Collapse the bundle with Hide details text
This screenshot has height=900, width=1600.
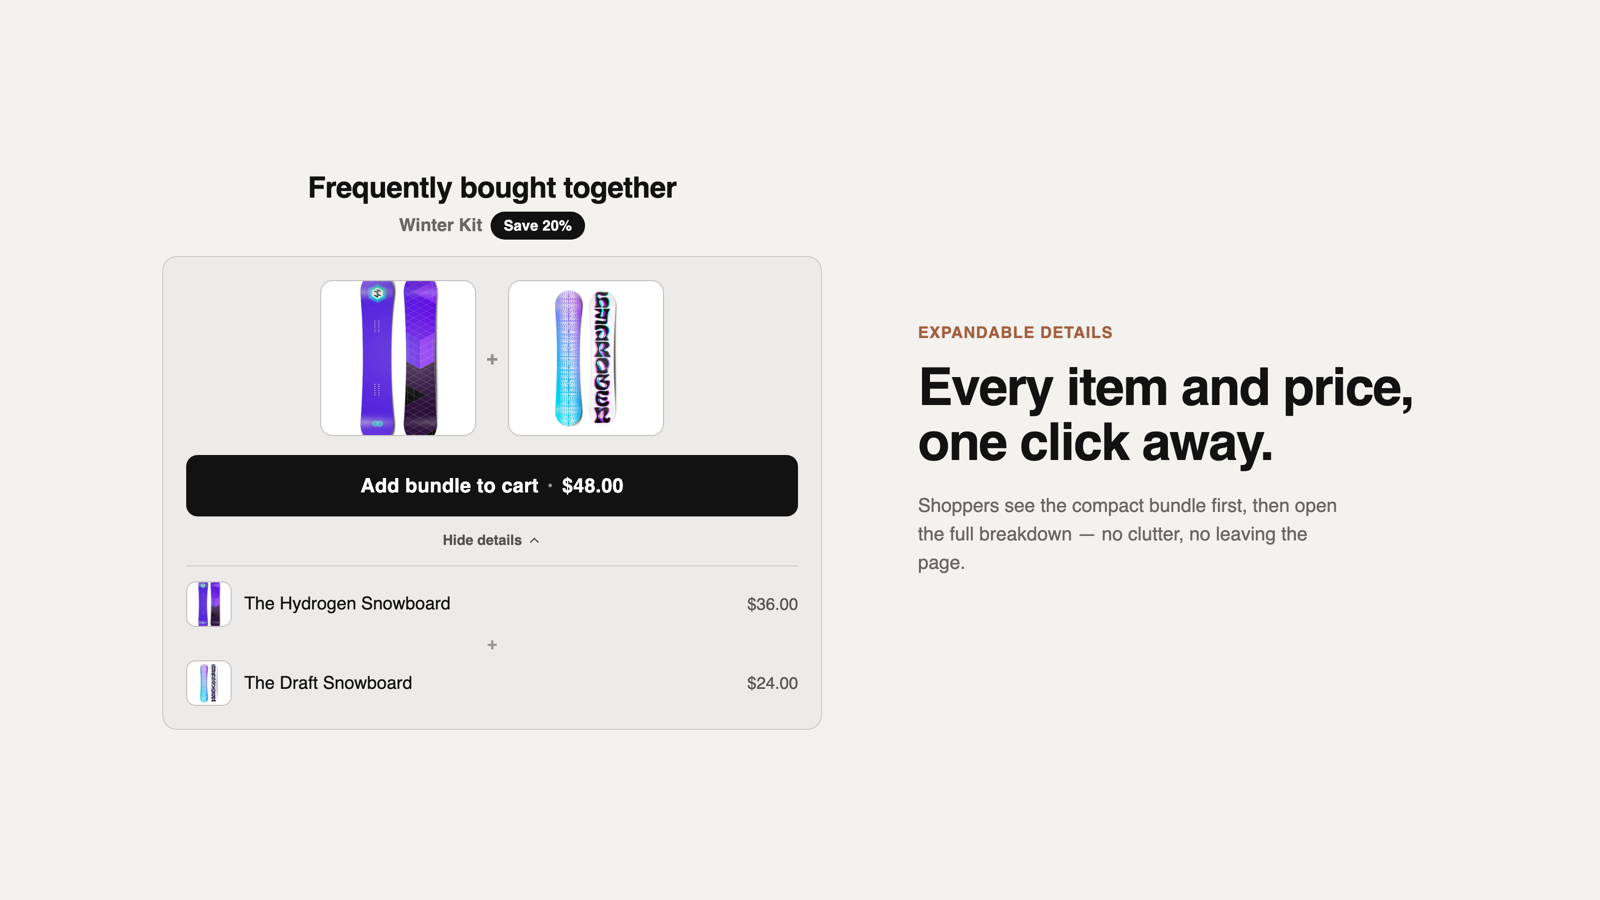tap(482, 540)
